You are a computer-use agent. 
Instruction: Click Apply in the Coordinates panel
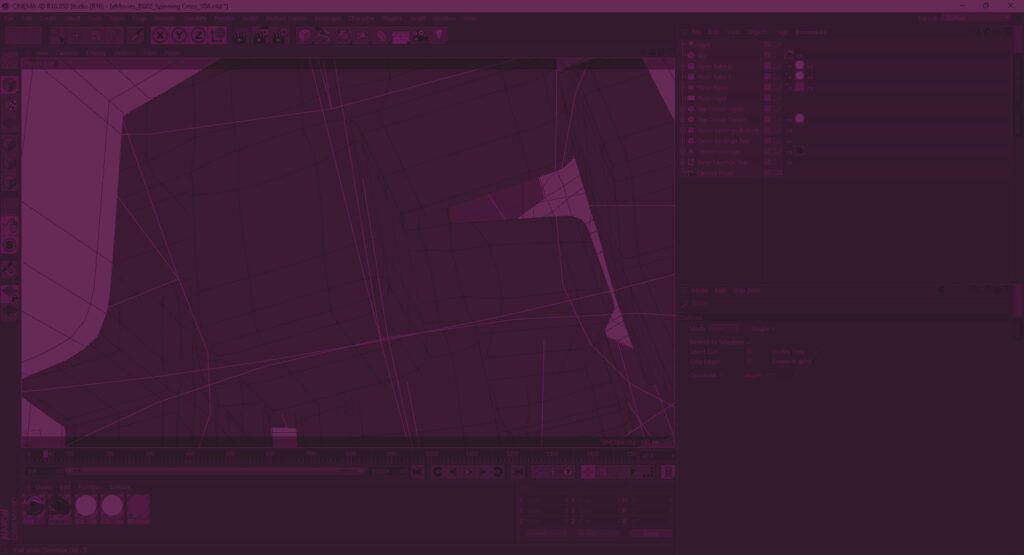coord(650,533)
